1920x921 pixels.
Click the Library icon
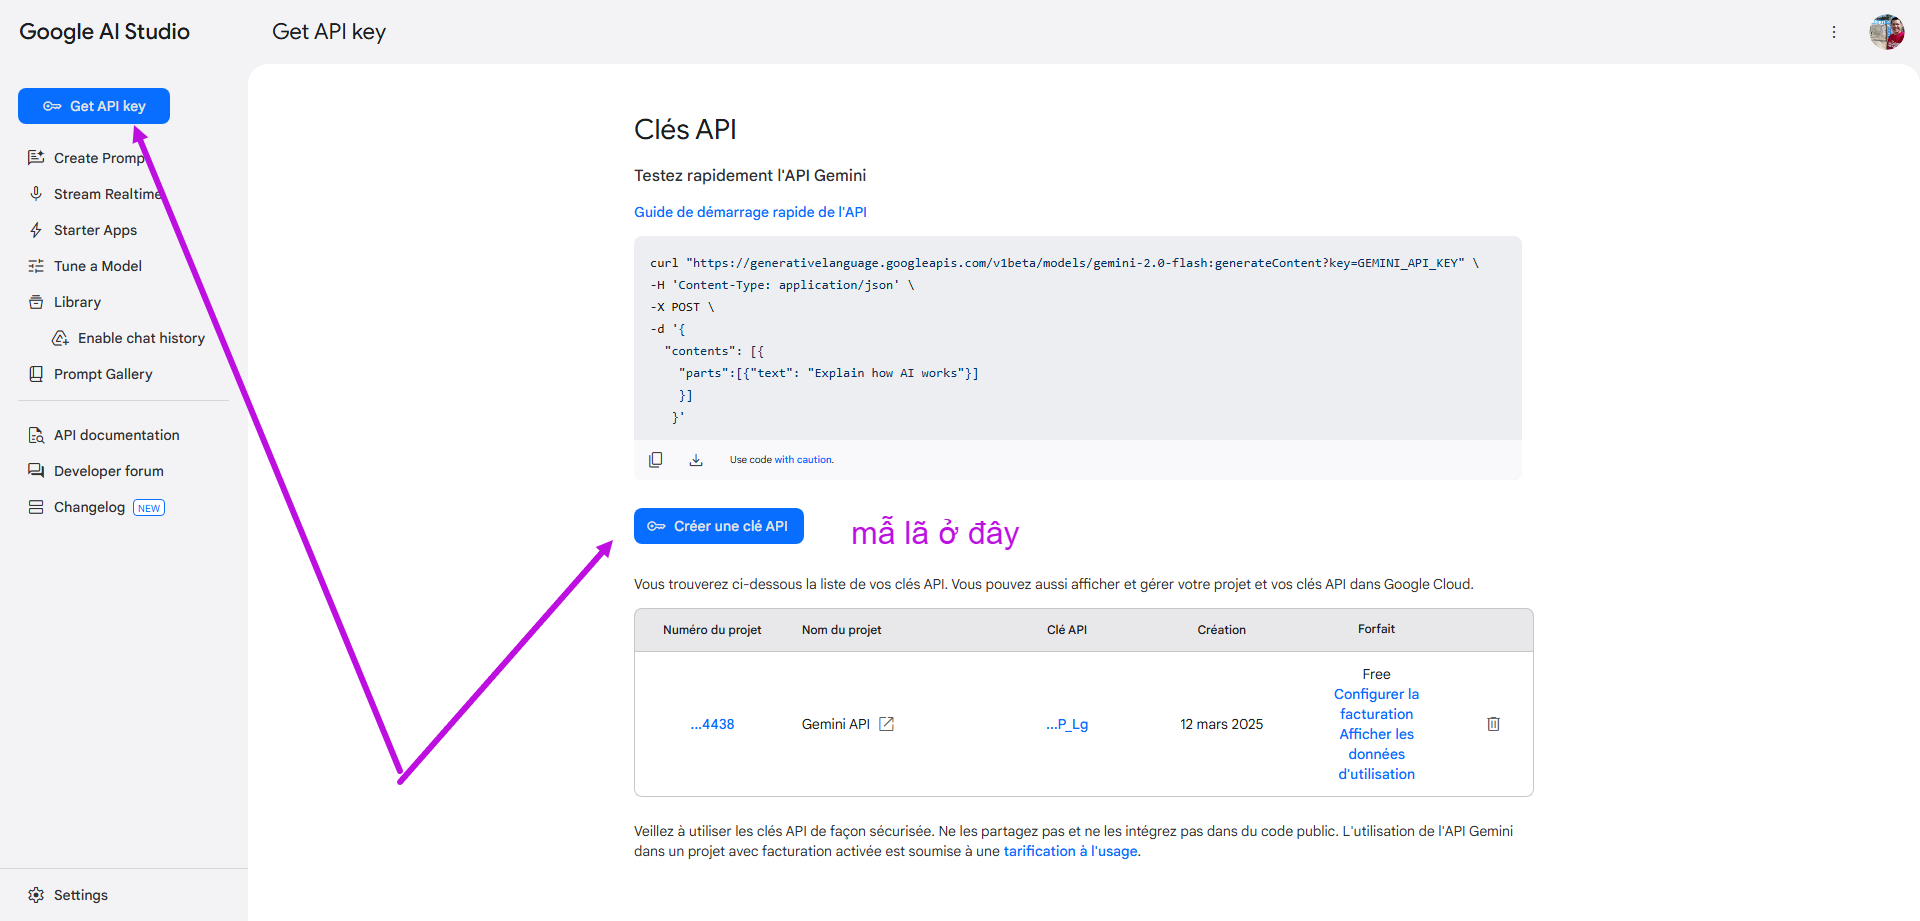click(36, 302)
